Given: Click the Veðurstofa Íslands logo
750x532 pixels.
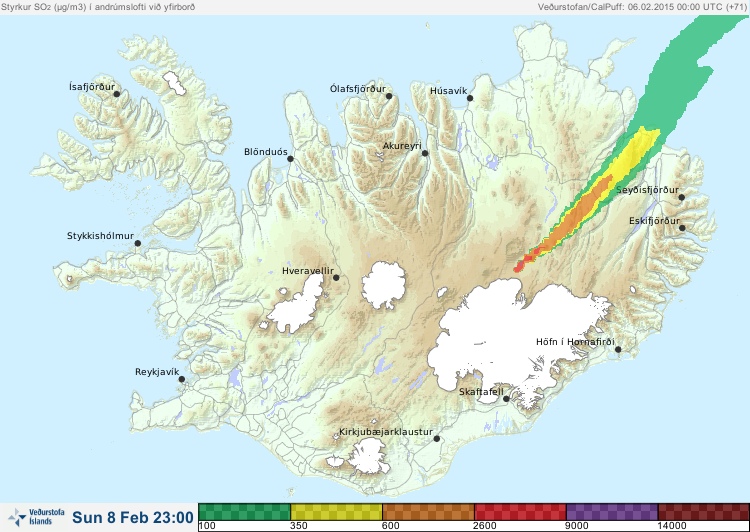Looking at the screenshot, I should [x=36, y=517].
